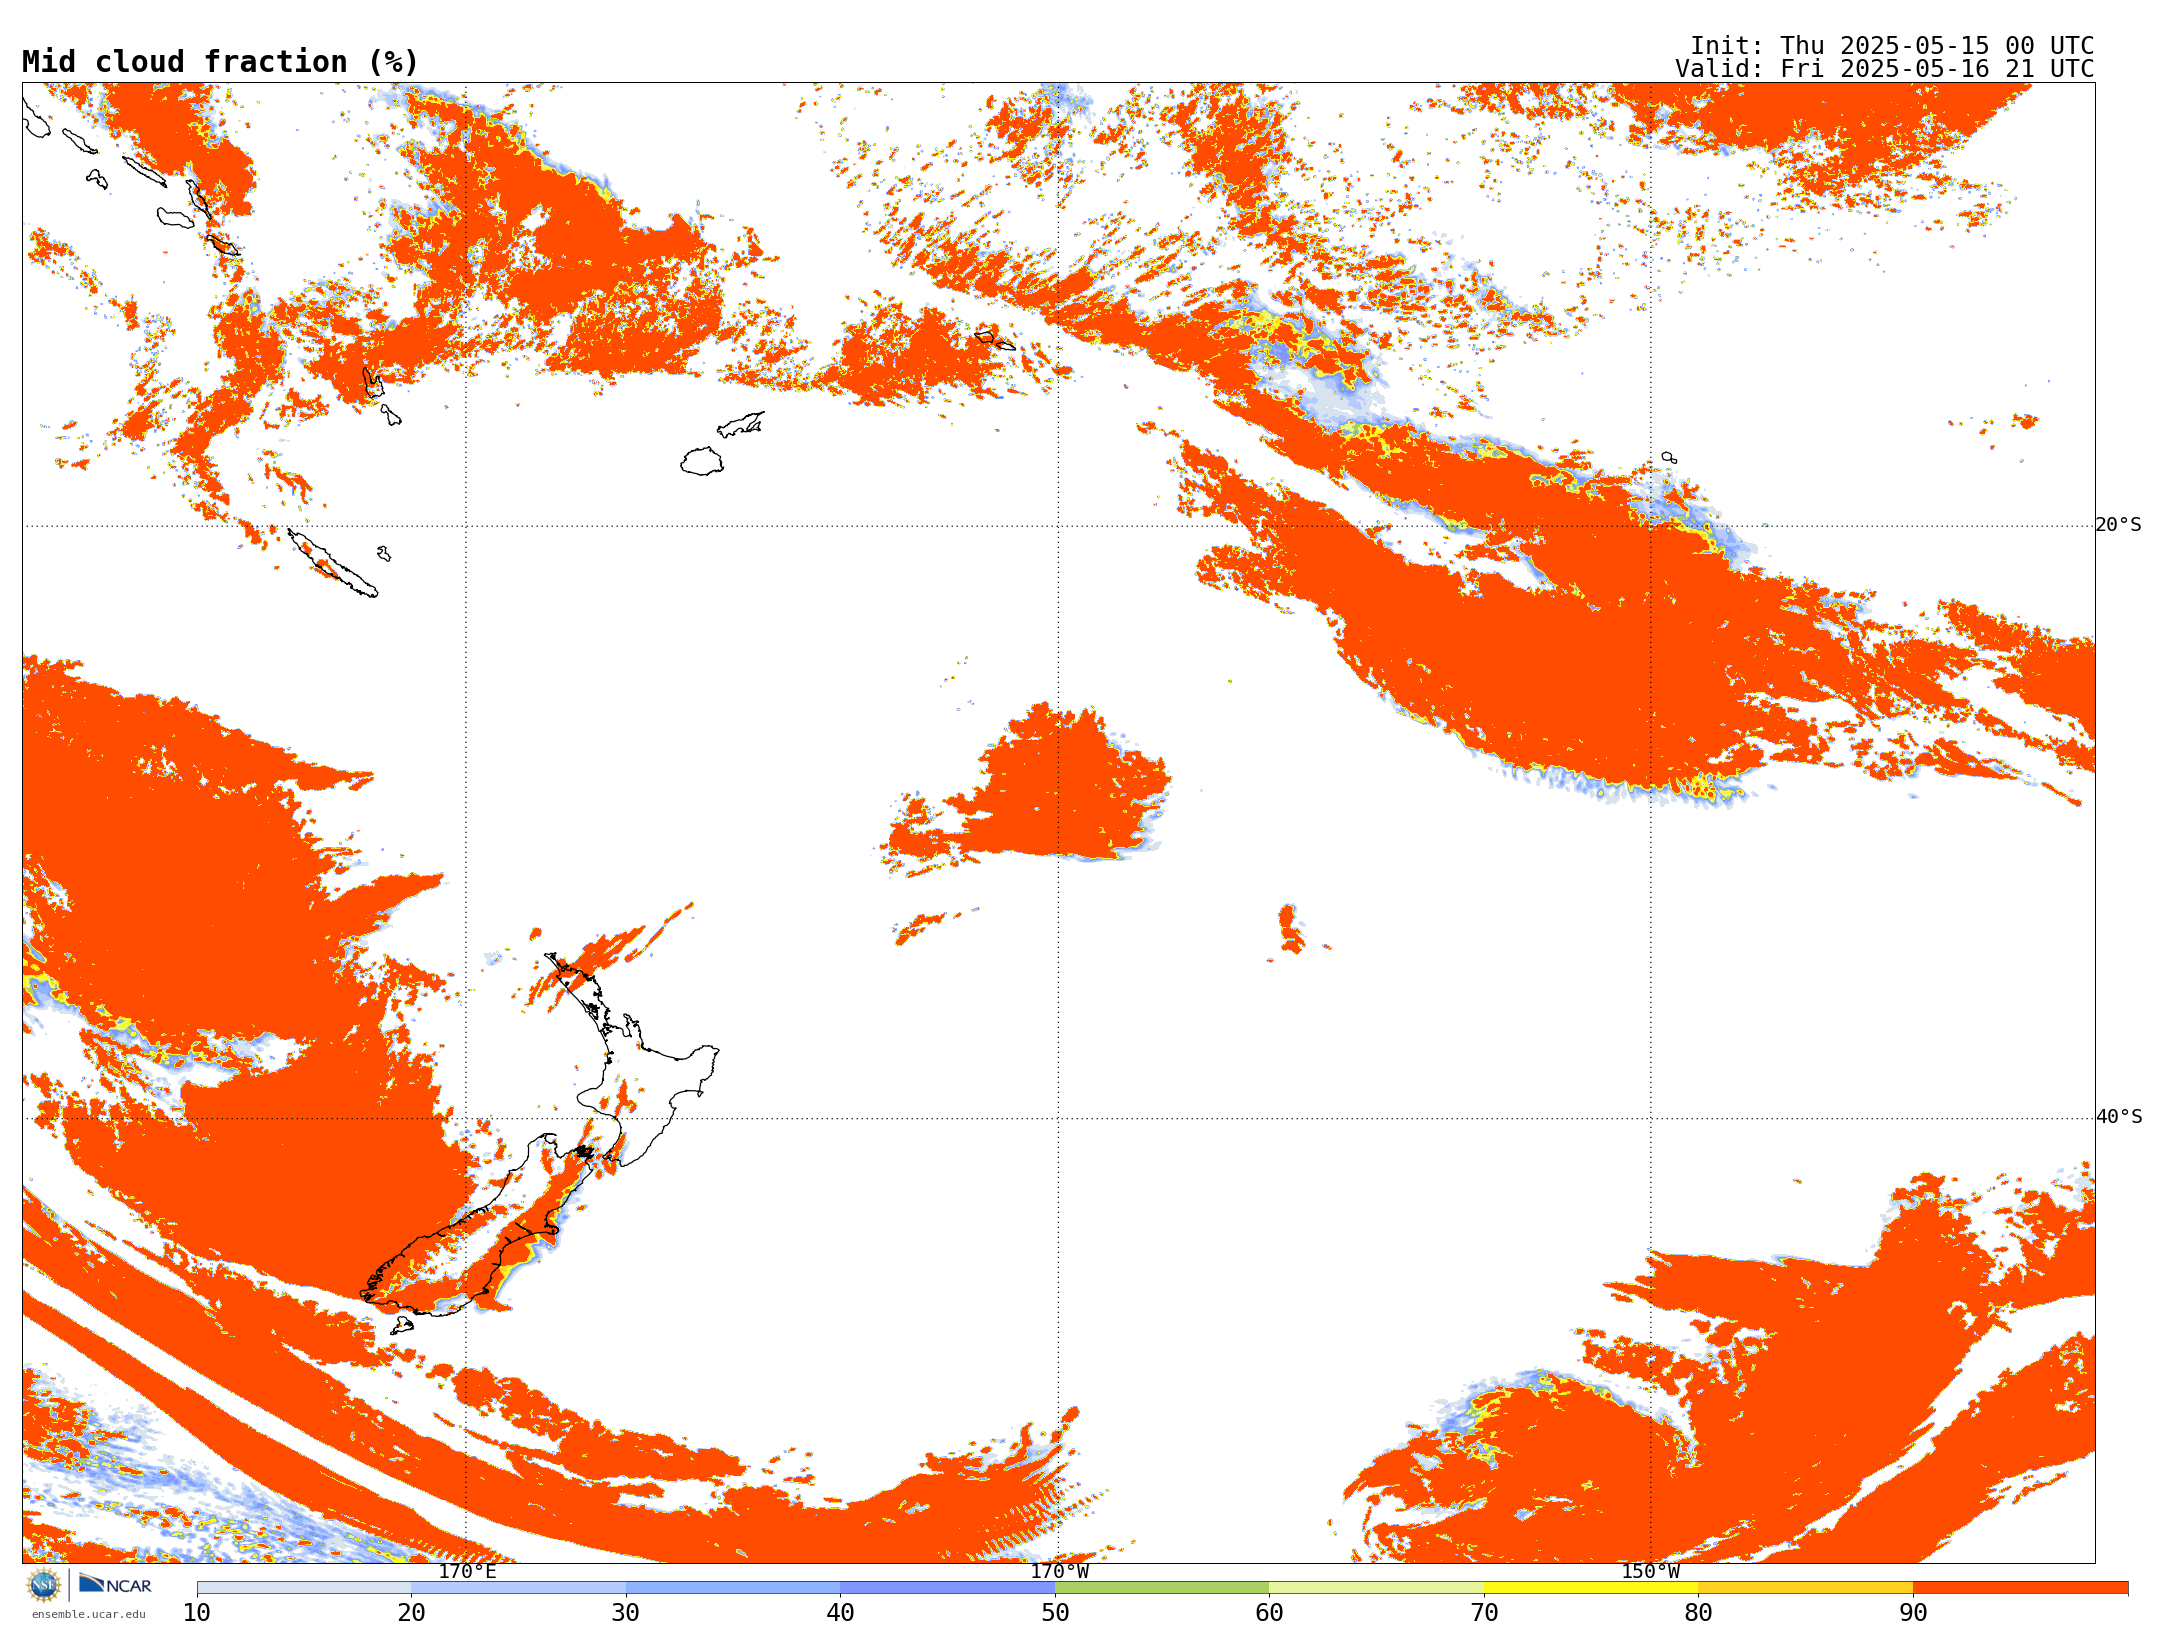Screen dimensions: 2160x1626
Task: Click the 10–20 pale gray colorbar segment
Action: (304, 1588)
